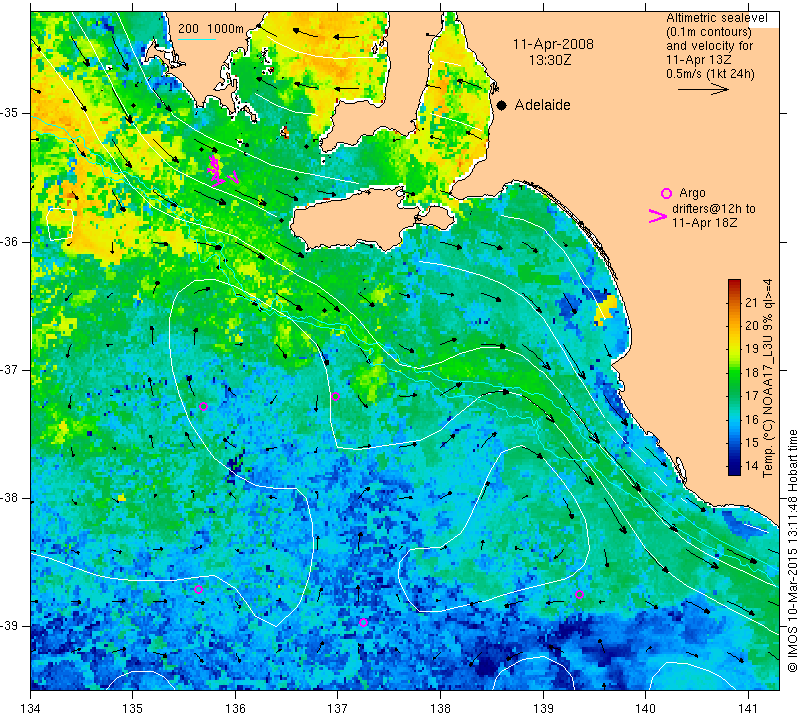
Task: Click the temperature colour bar
Action: tap(734, 377)
